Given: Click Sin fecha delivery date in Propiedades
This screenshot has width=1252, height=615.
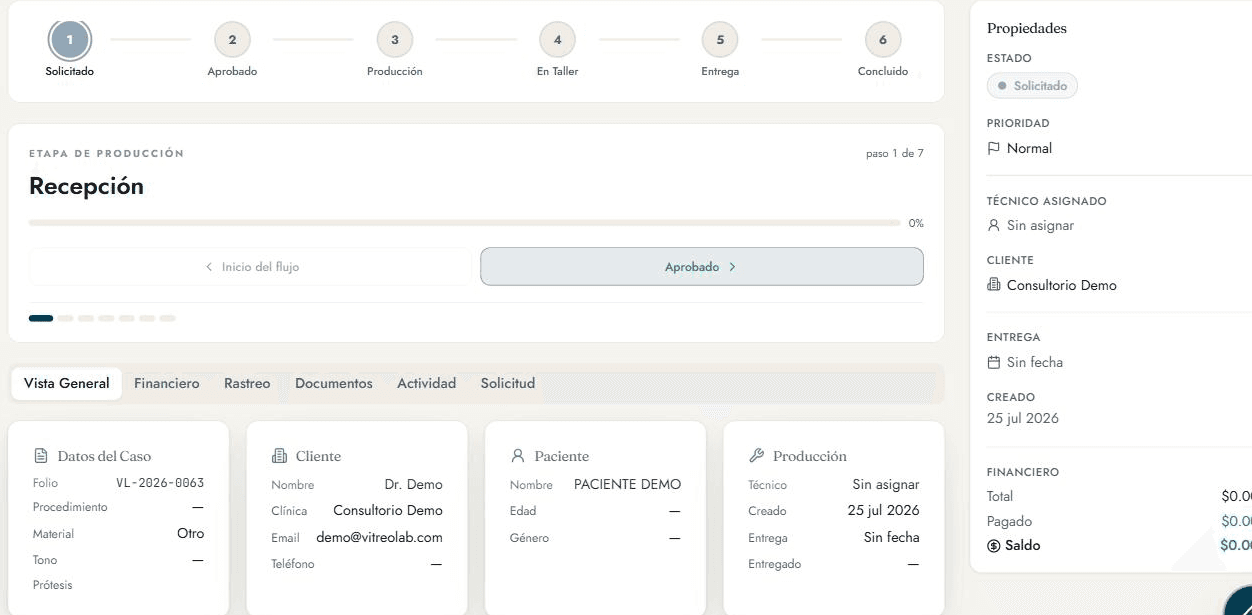Looking at the screenshot, I should click(1035, 362).
